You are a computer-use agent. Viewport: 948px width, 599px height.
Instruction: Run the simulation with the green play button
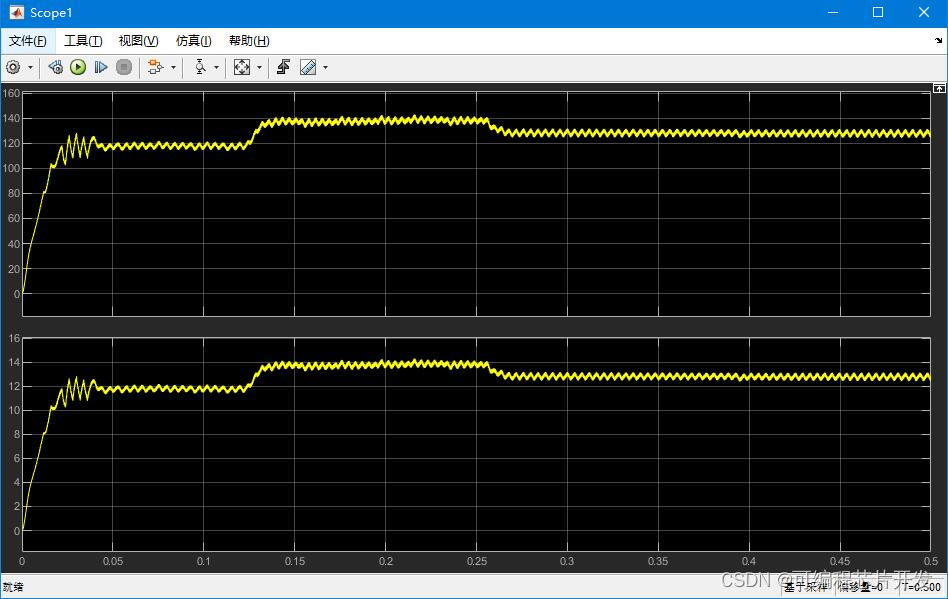click(x=78, y=67)
